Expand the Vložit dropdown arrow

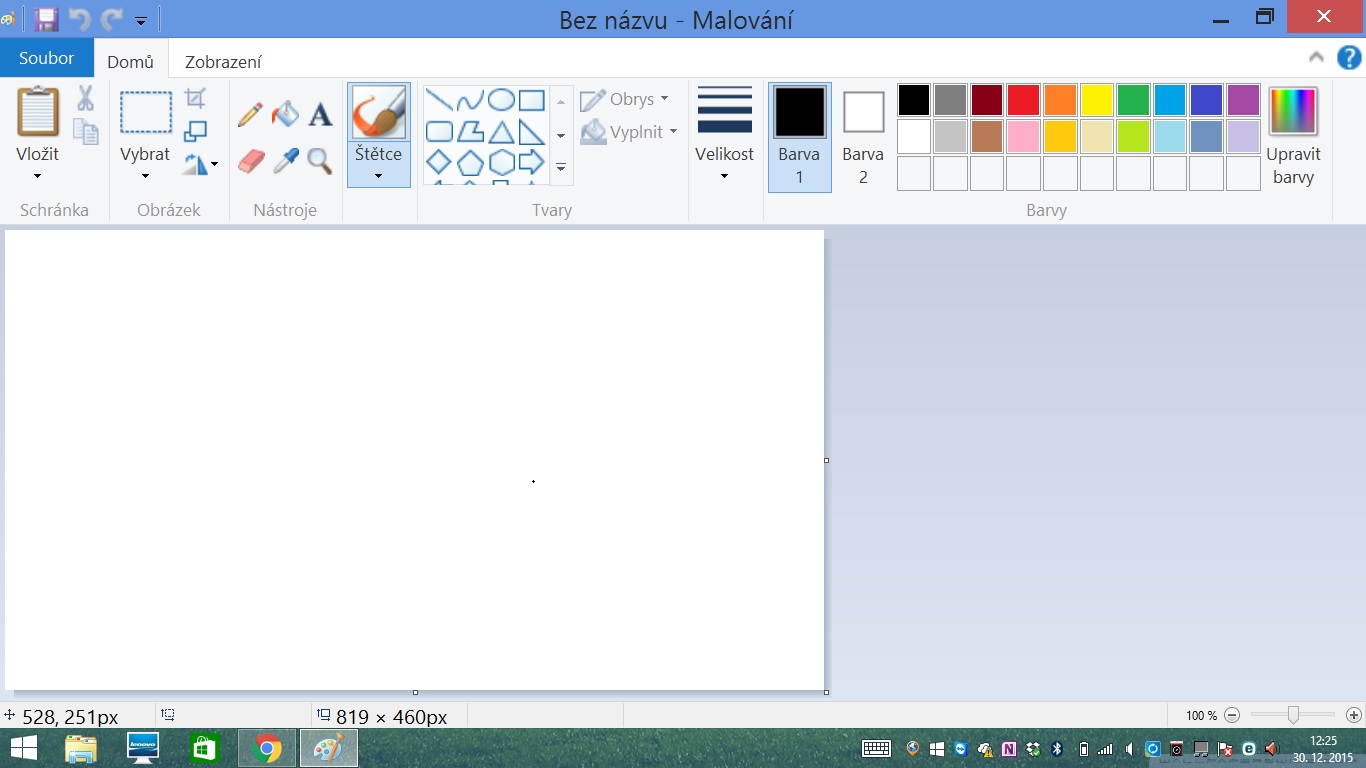pyautogui.click(x=38, y=177)
